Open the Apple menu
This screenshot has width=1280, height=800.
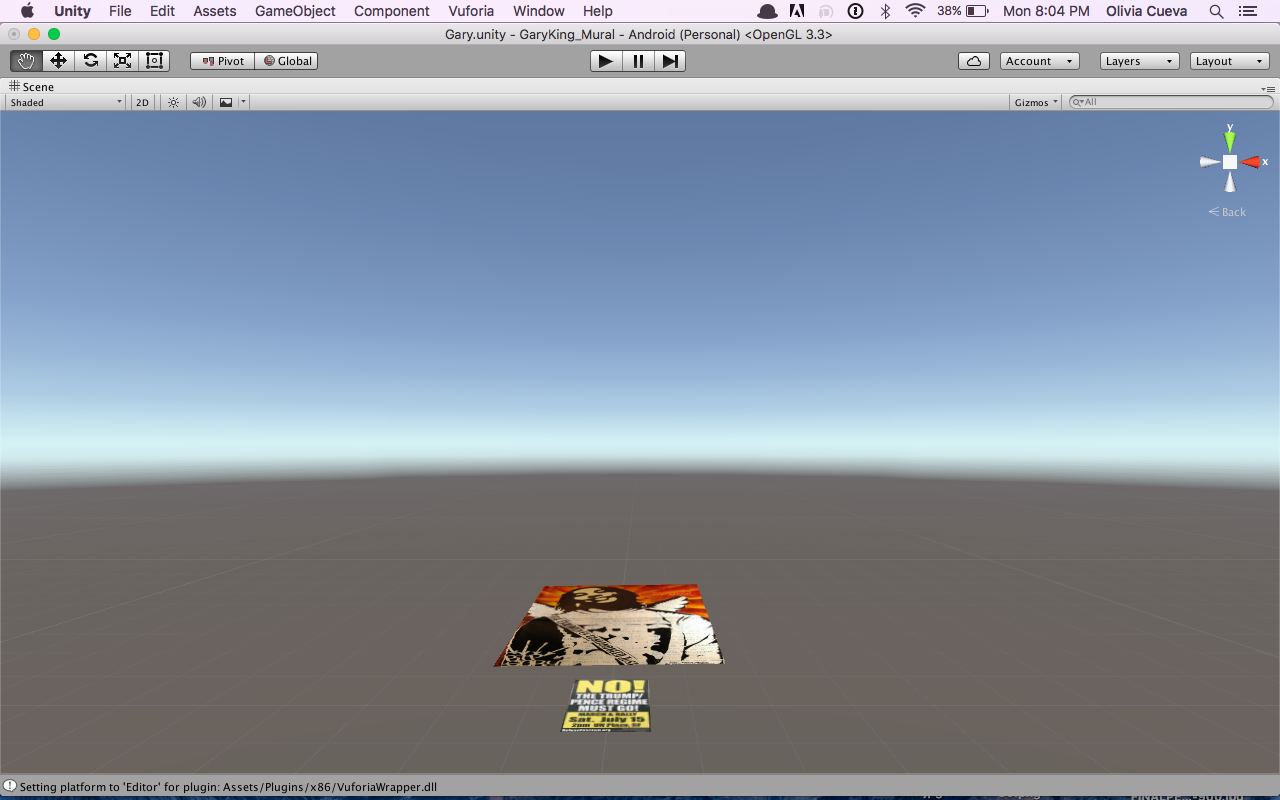point(27,11)
